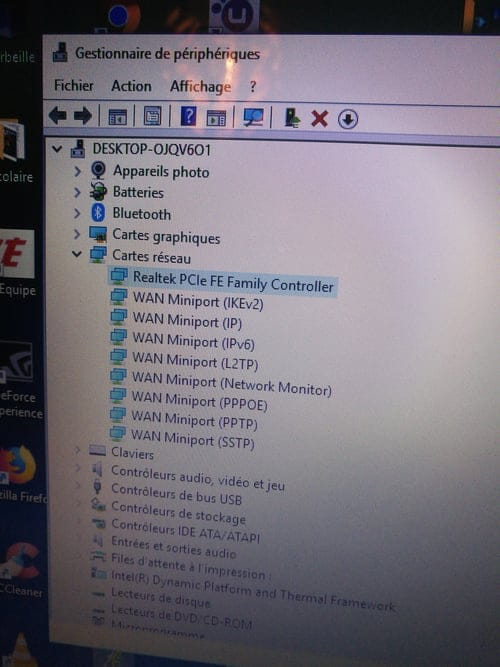Click the Forward arrow toolbar icon
The width and height of the screenshot is (500, 667).
[x=83, y=115]
